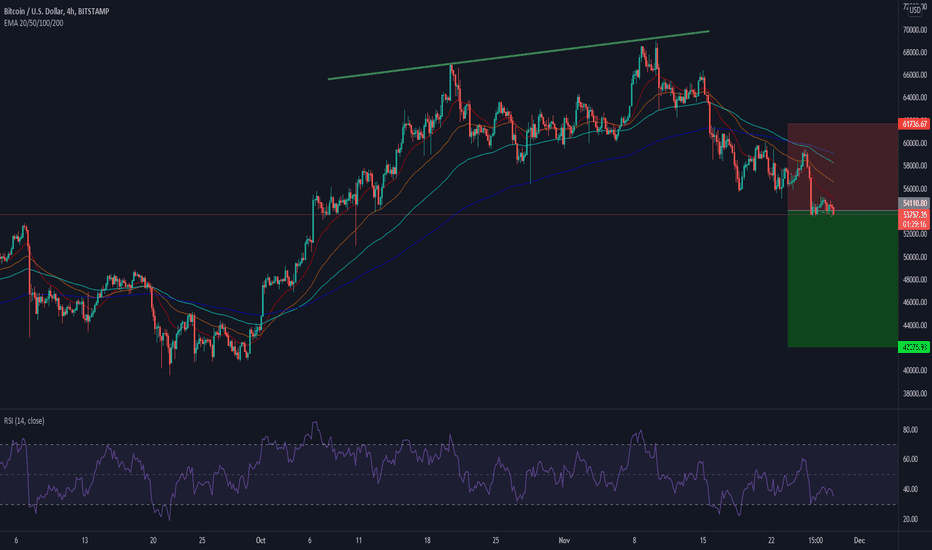
Task: Open the USD currency selector button
Action: (x=914, y=10)
